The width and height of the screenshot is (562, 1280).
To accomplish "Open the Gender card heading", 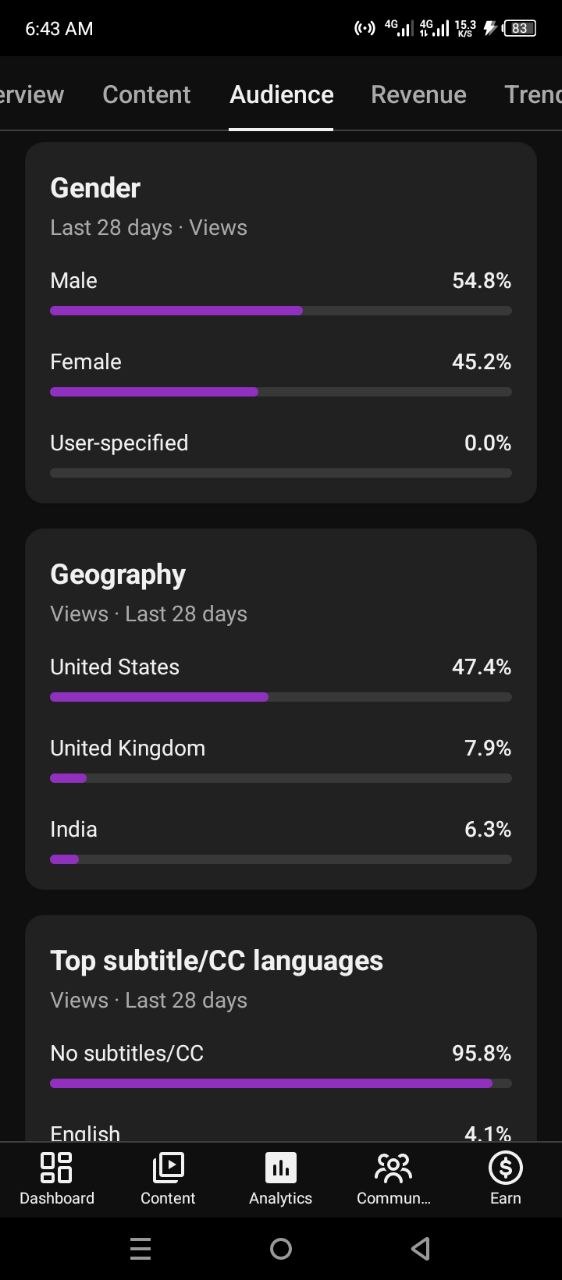I will pos(95,188).
